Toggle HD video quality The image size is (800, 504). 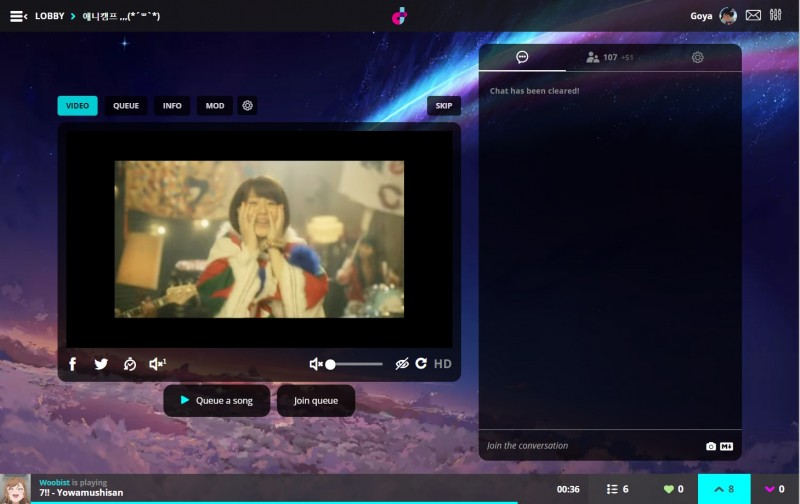tap(443, 364)
